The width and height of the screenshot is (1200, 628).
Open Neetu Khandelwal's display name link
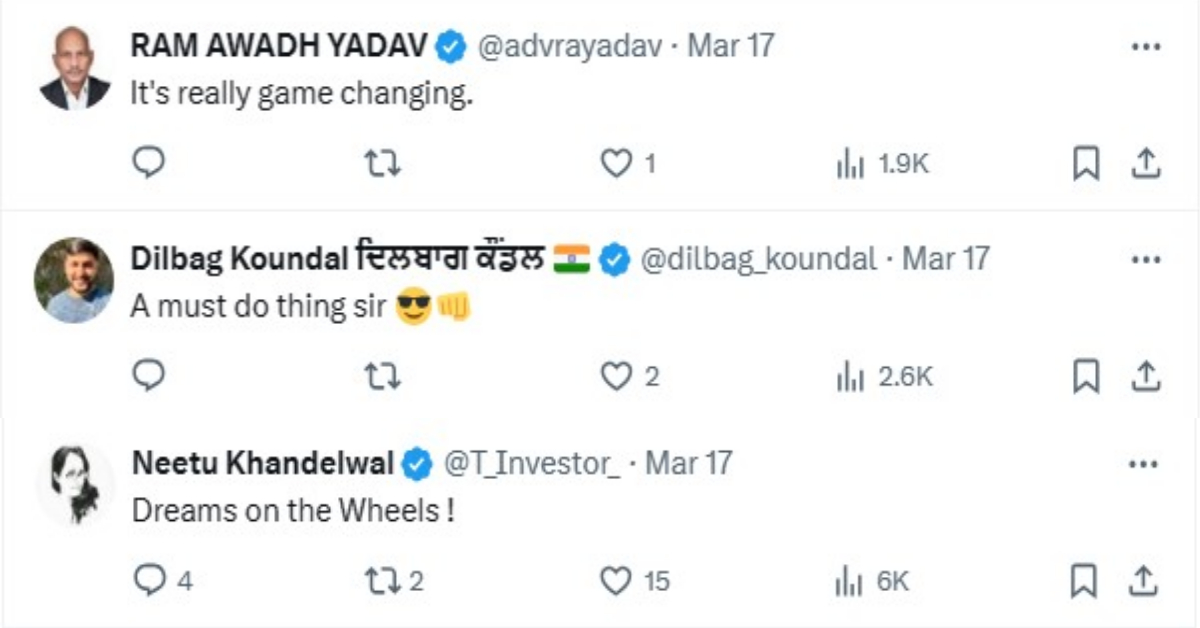pyautogui.click(x=264, y=464)
